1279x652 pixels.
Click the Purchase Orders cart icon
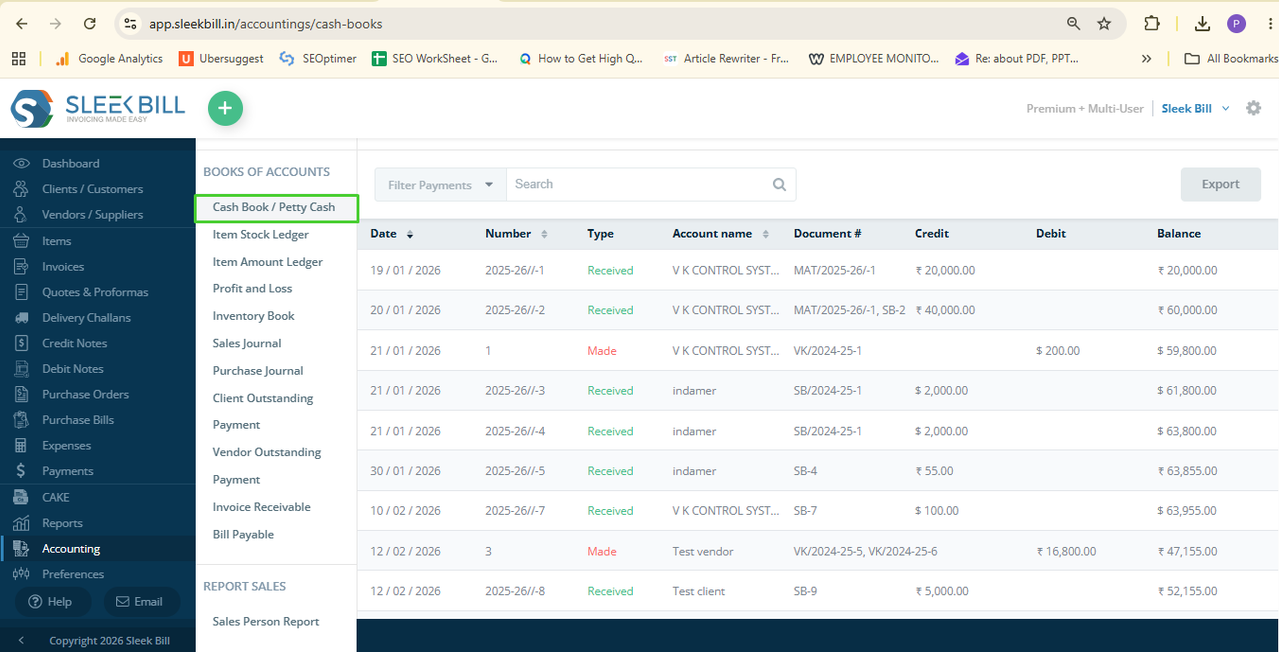pyautogui.click(x=21, y=394)
